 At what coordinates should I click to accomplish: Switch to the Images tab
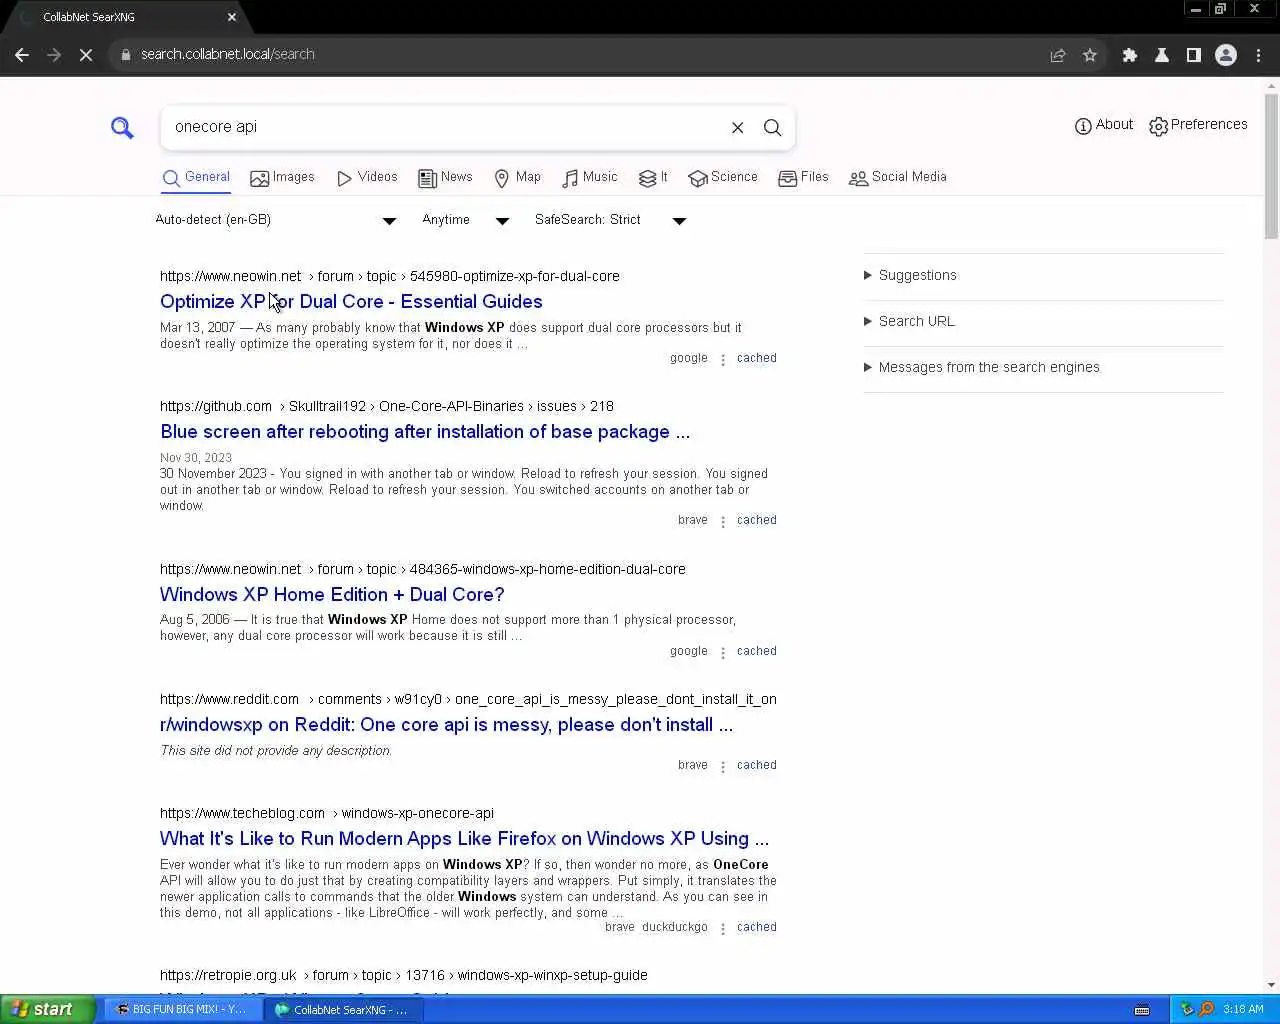pyautogui.click(x=282, y=177)
